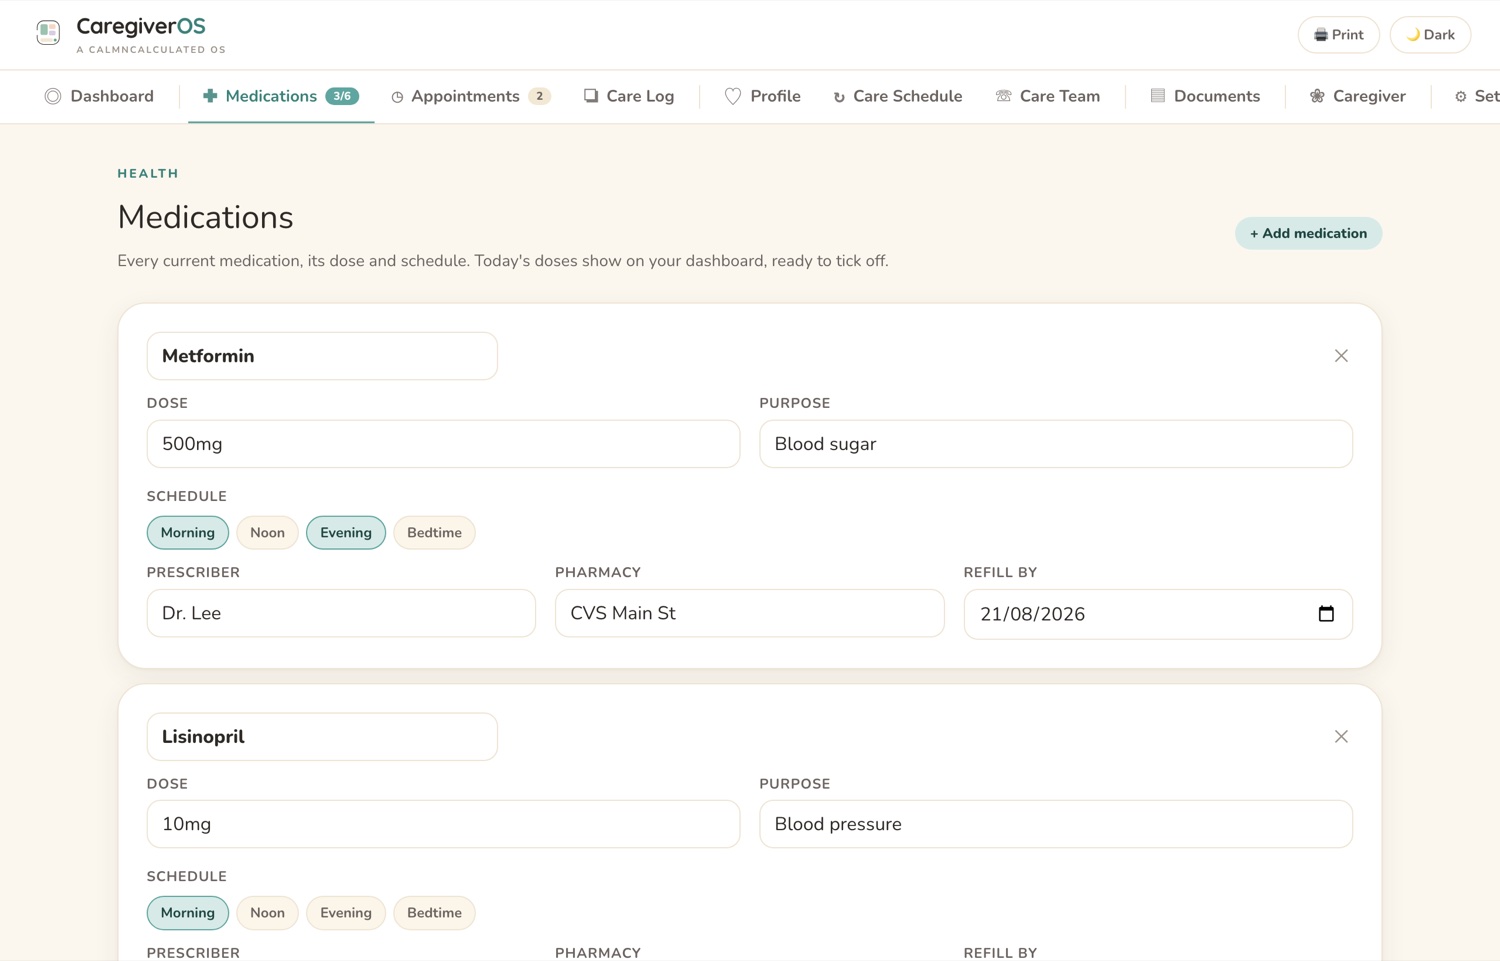1500x961 pixels.
Task: Click the refill date 21/08/2026 field
Action: tap(1158, 614)
